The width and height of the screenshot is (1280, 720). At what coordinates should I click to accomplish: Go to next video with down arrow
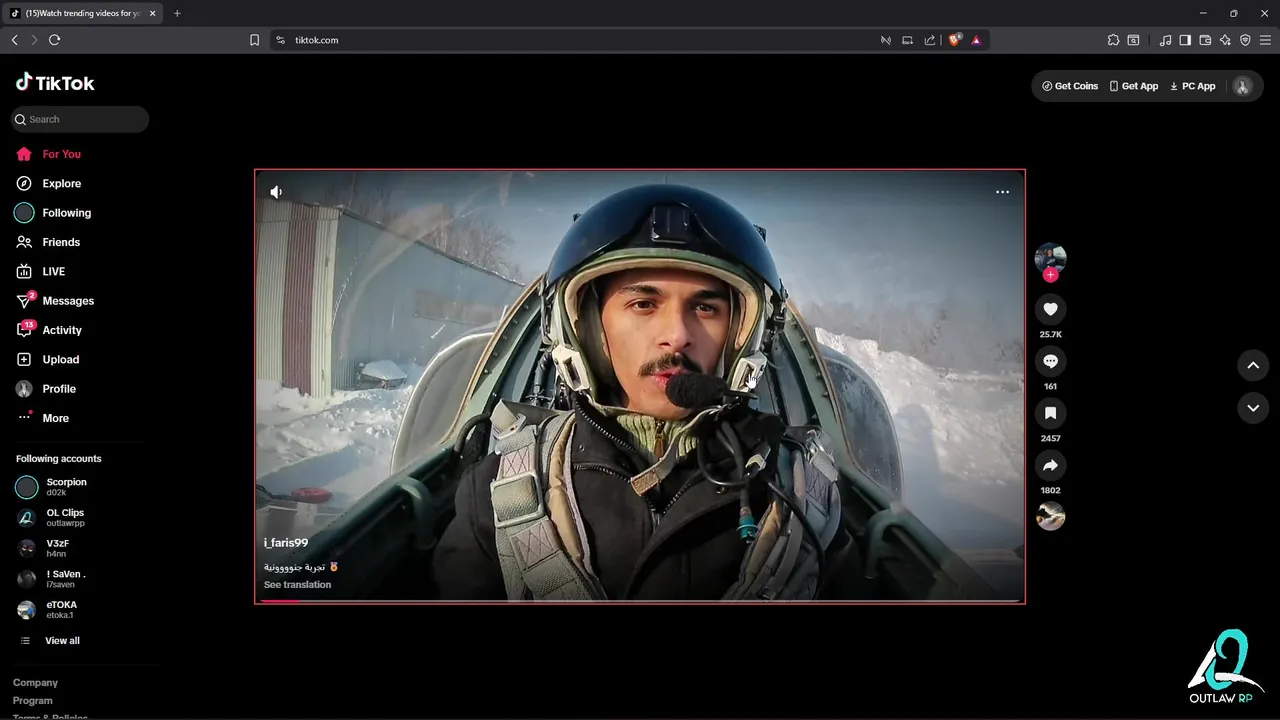1253,408
